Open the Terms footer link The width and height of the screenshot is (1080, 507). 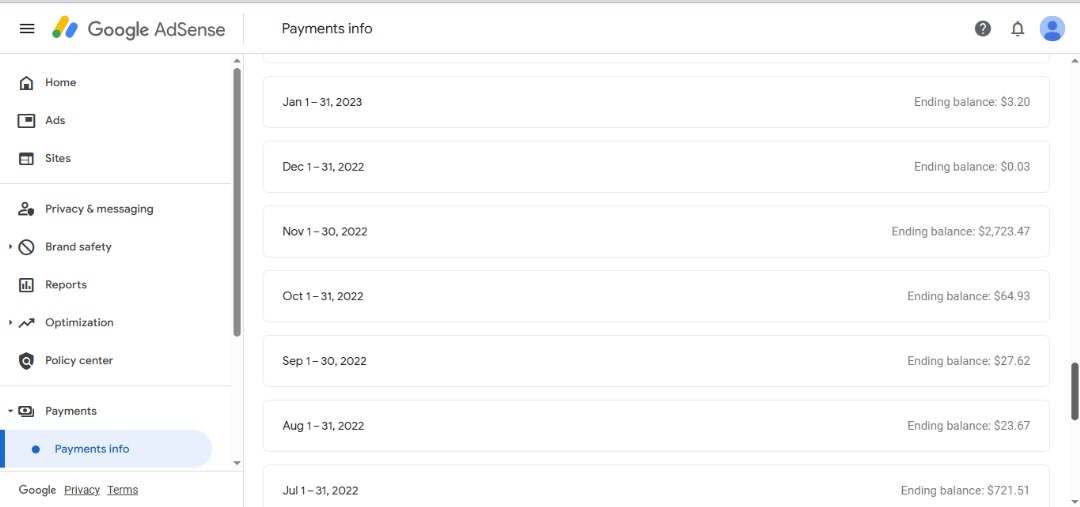[x=123, y=490]
